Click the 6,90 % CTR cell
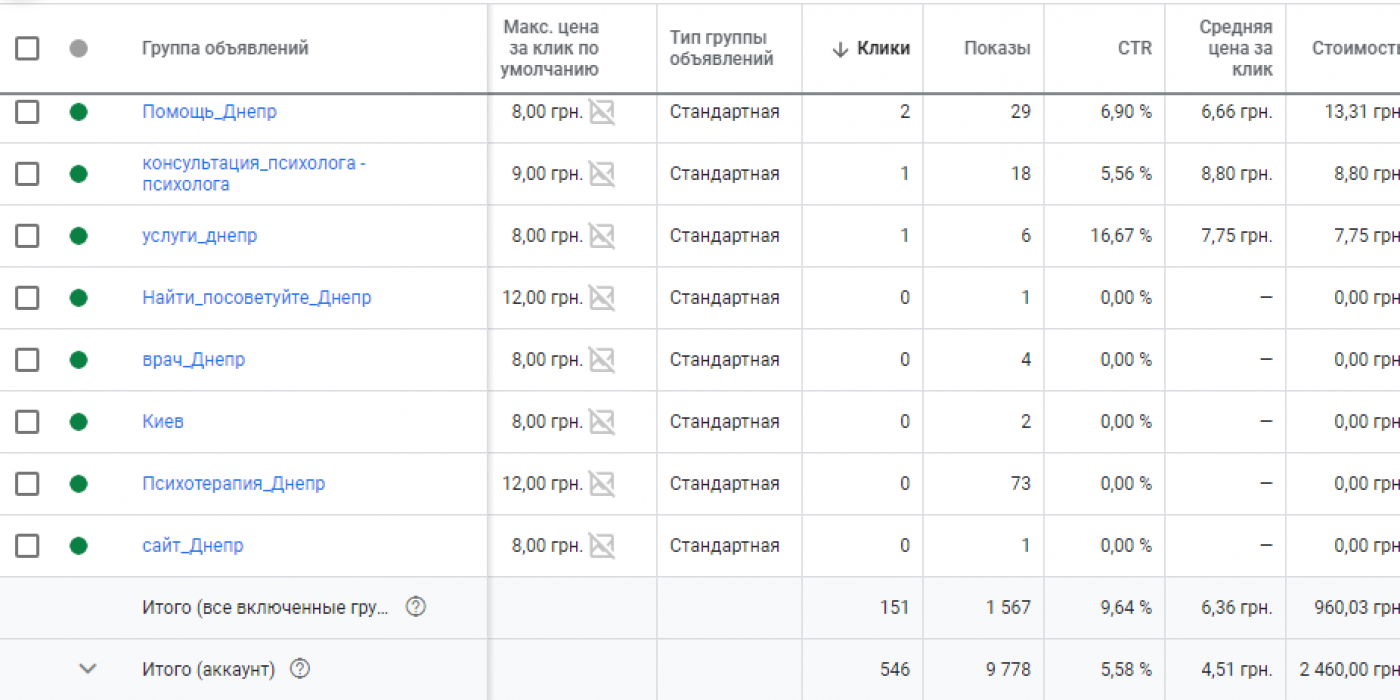The image size is (1400, 700). pyautogui.click(x=1126, y=112)
